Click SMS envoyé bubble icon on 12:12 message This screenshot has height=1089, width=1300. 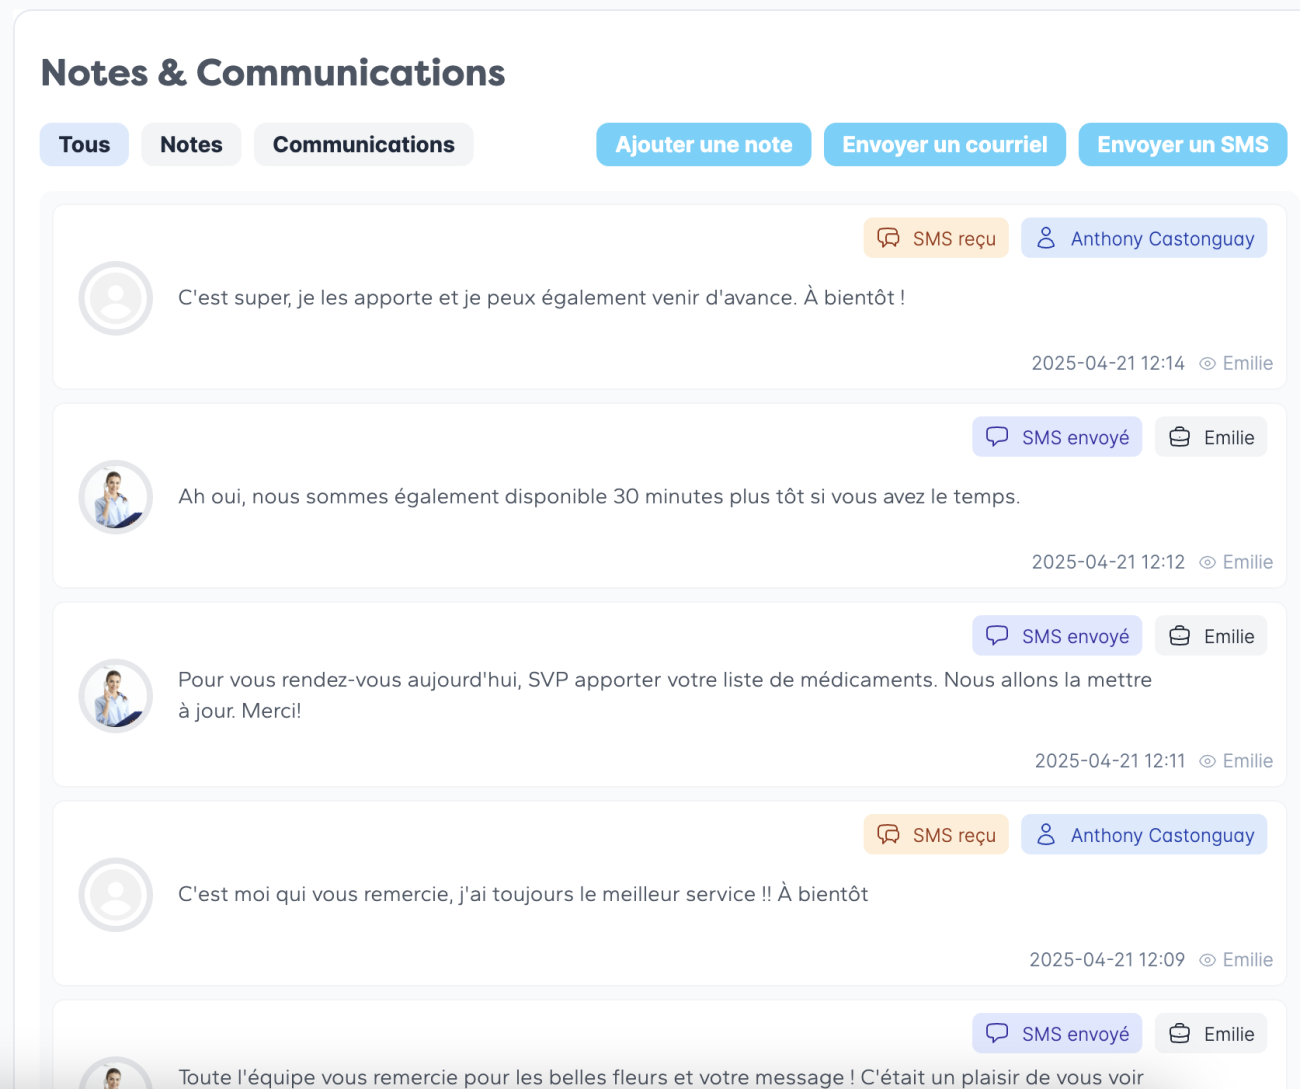click(997, 437)
